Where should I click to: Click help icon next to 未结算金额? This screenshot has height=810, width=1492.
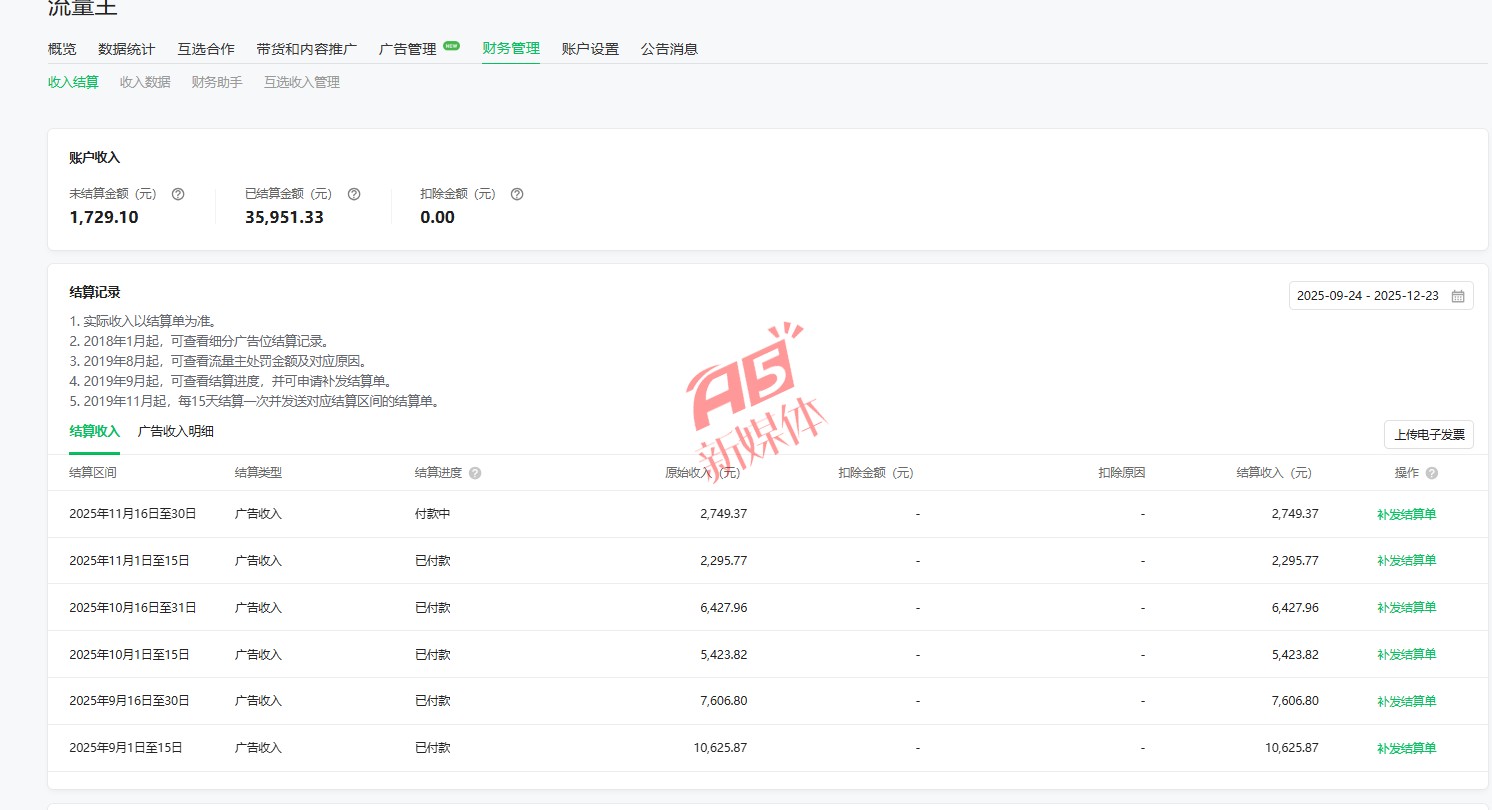(x=178, y=194)
